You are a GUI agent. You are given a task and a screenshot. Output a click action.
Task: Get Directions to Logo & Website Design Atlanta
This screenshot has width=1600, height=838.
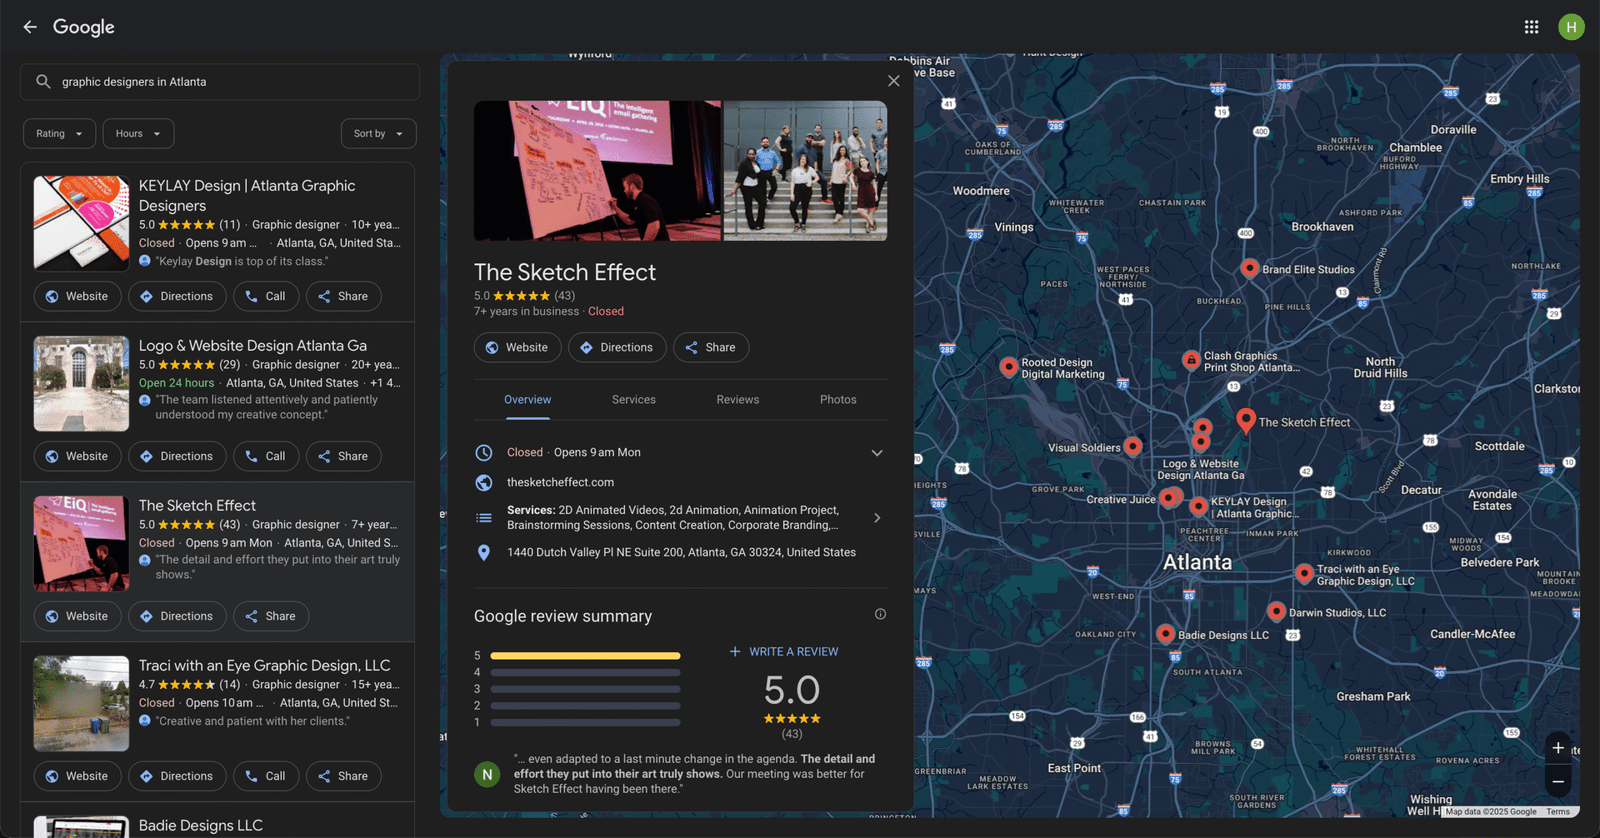tap(177, 456)
